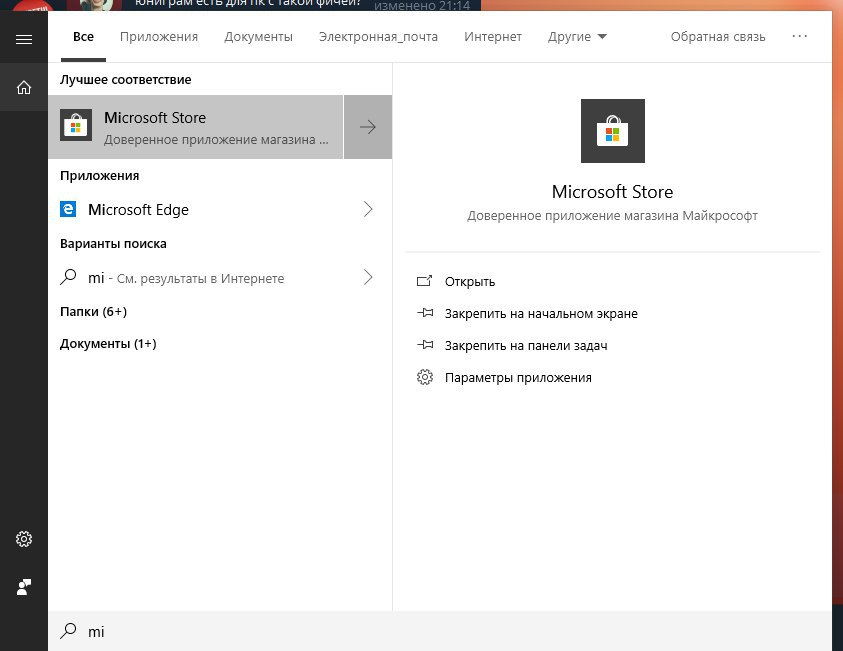The image size is (843, 651).
Task: Expand Документы (1+) group
Action: click(108, 344)
